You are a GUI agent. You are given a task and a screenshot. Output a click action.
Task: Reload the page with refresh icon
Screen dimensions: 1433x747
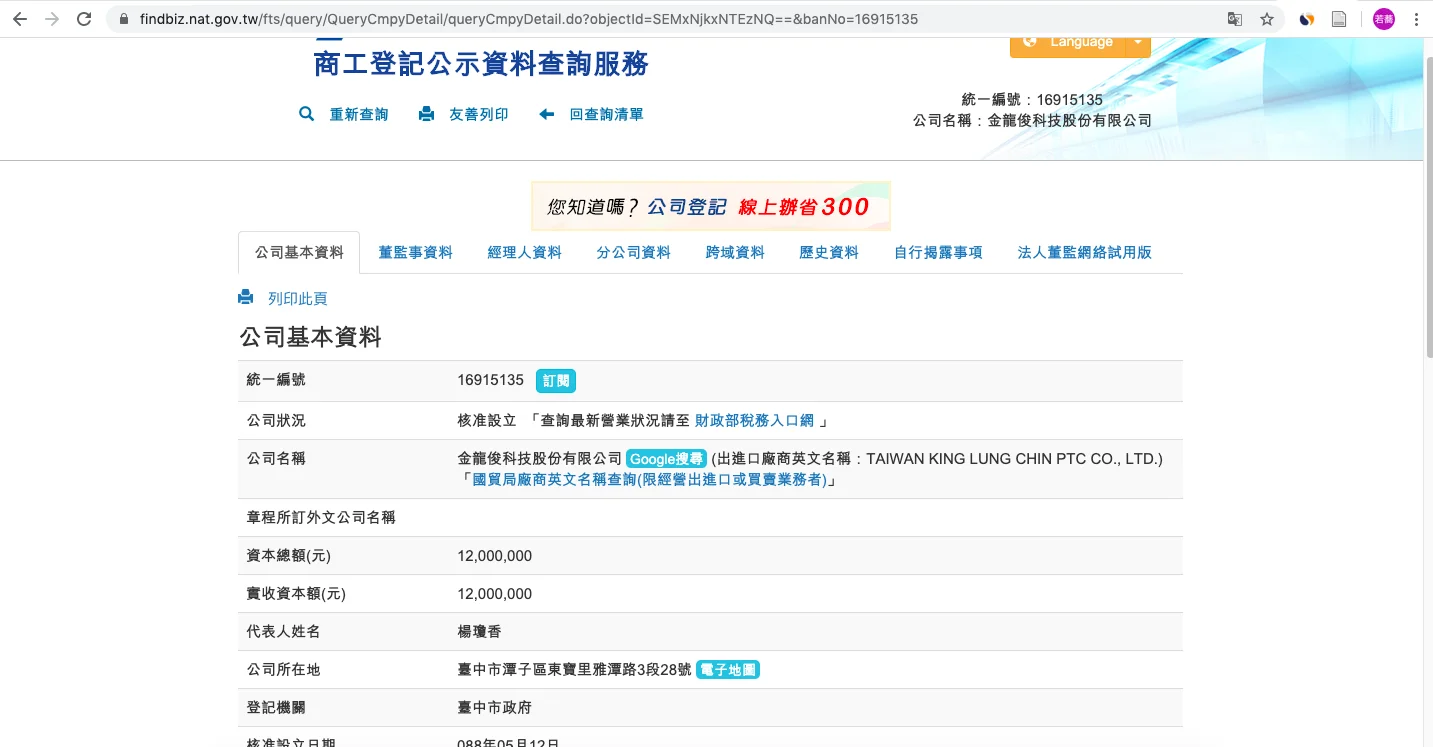tap(84, 19)
